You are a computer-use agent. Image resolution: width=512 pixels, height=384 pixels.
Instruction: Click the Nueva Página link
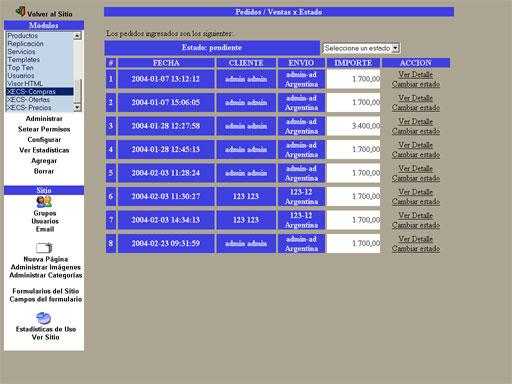[46, 259]
